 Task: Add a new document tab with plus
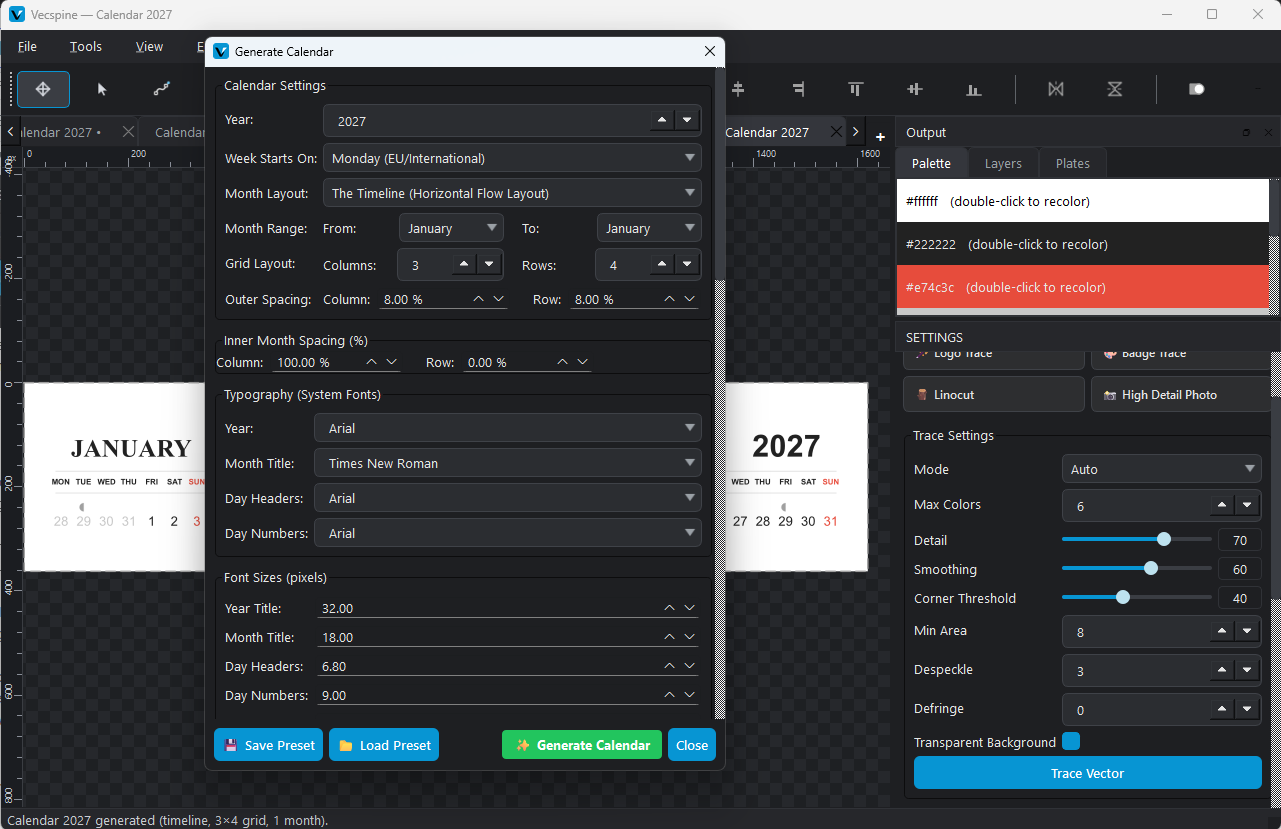pyautogui.click(x=880, y=136)
